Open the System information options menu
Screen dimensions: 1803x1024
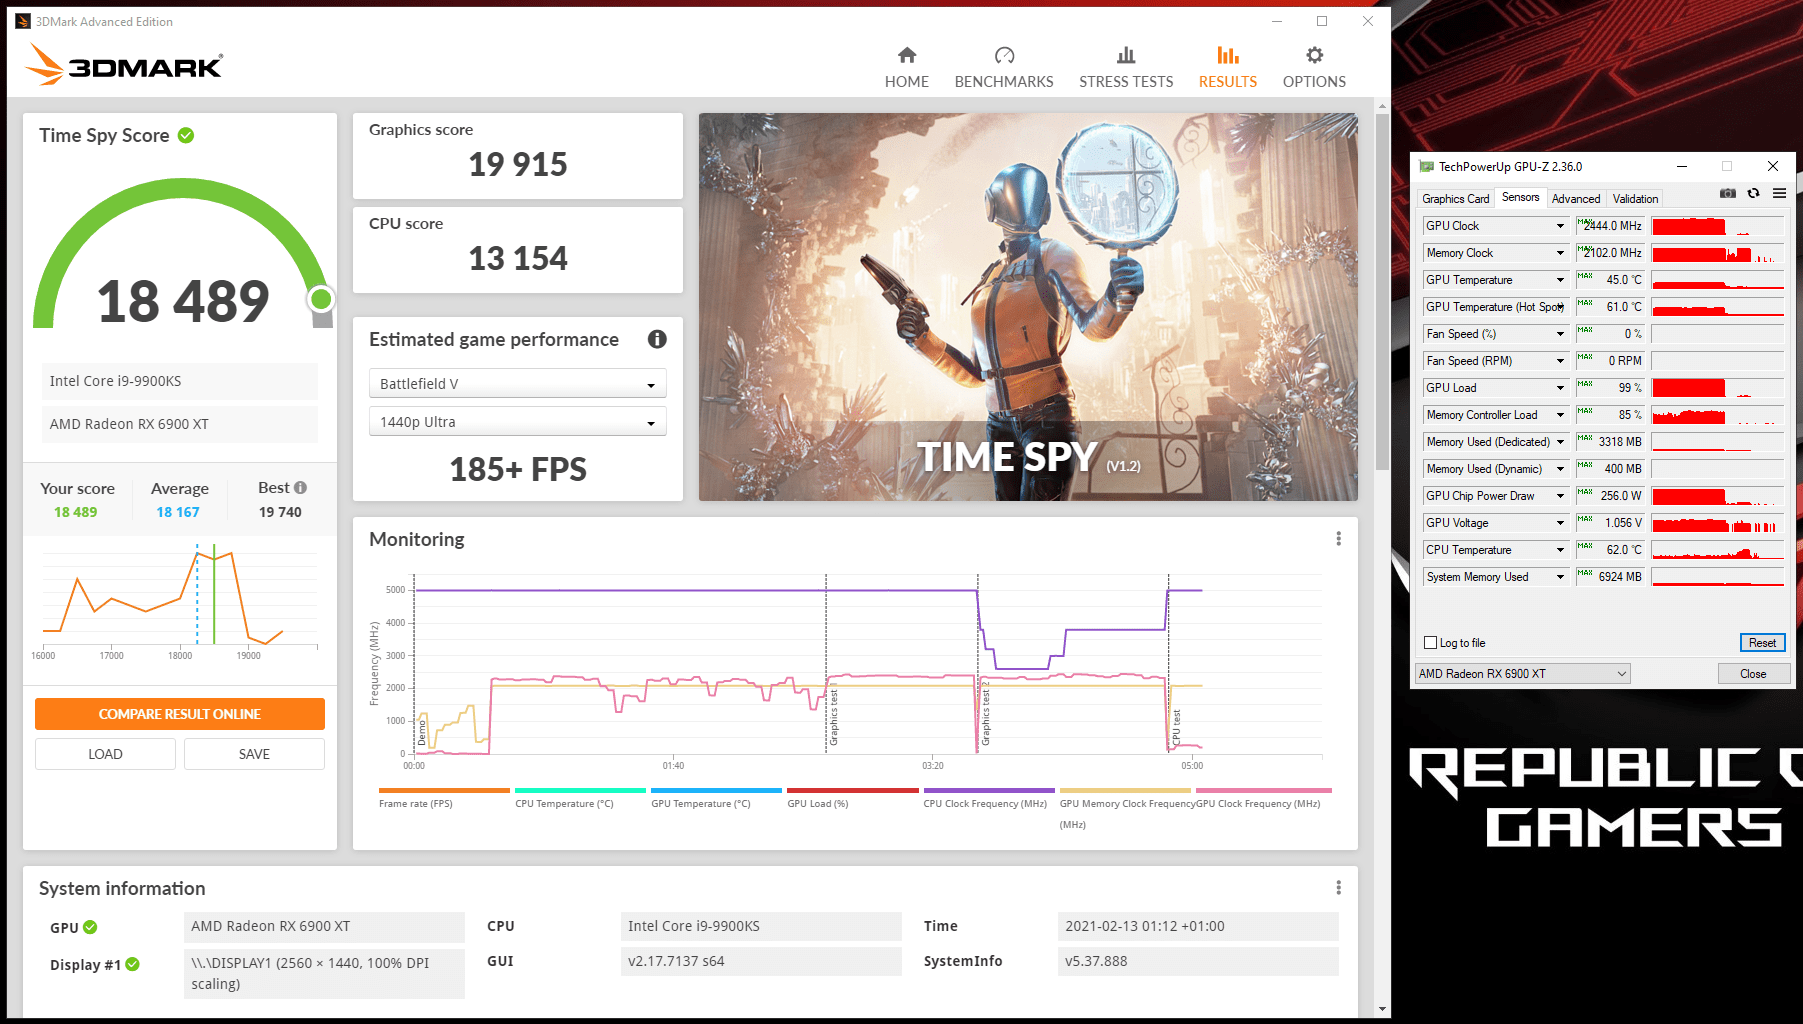pos(1338,888)
